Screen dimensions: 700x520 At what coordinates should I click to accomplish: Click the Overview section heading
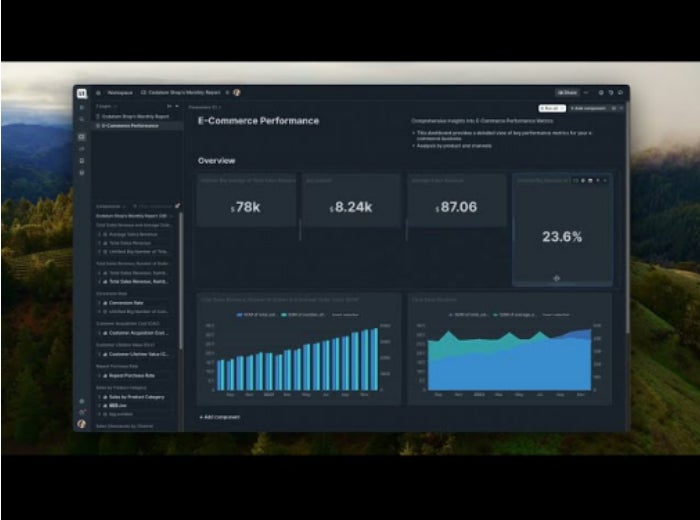pyautogui.click(x=217, y=161)
